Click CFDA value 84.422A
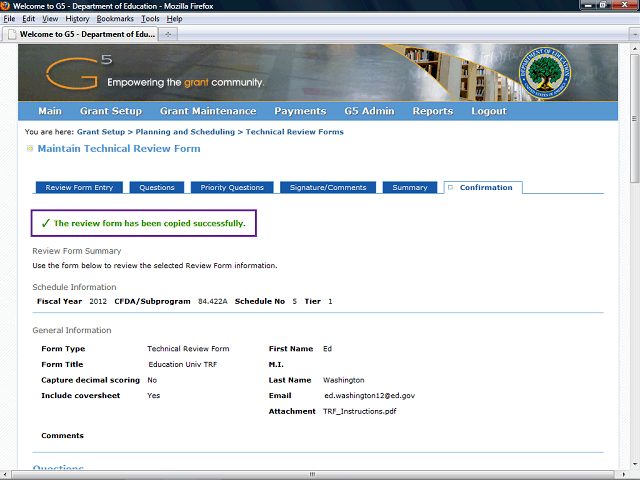This screenshot has height=480, width=640. 213,301
